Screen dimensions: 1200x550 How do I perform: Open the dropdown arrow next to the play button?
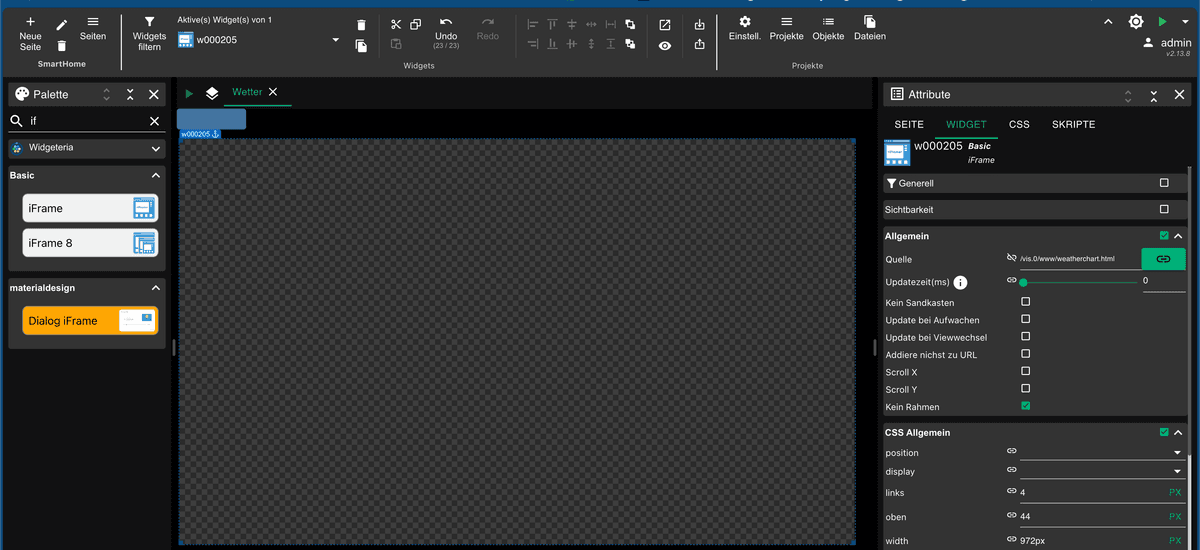click(1185, 22)
